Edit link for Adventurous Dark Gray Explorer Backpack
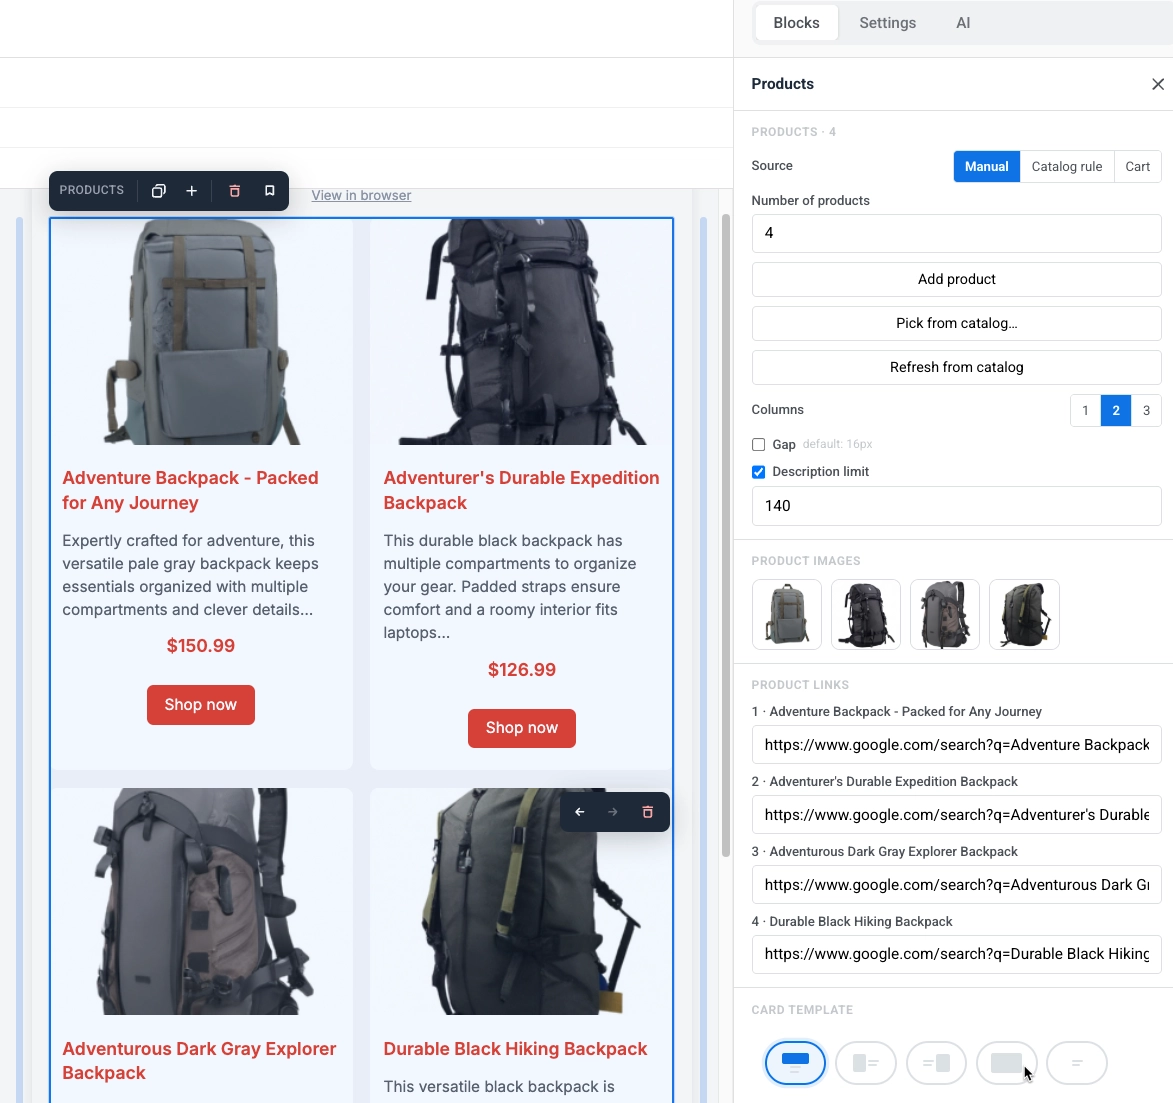This screenshot has width=1173, height=1103. tap(956, 884)
